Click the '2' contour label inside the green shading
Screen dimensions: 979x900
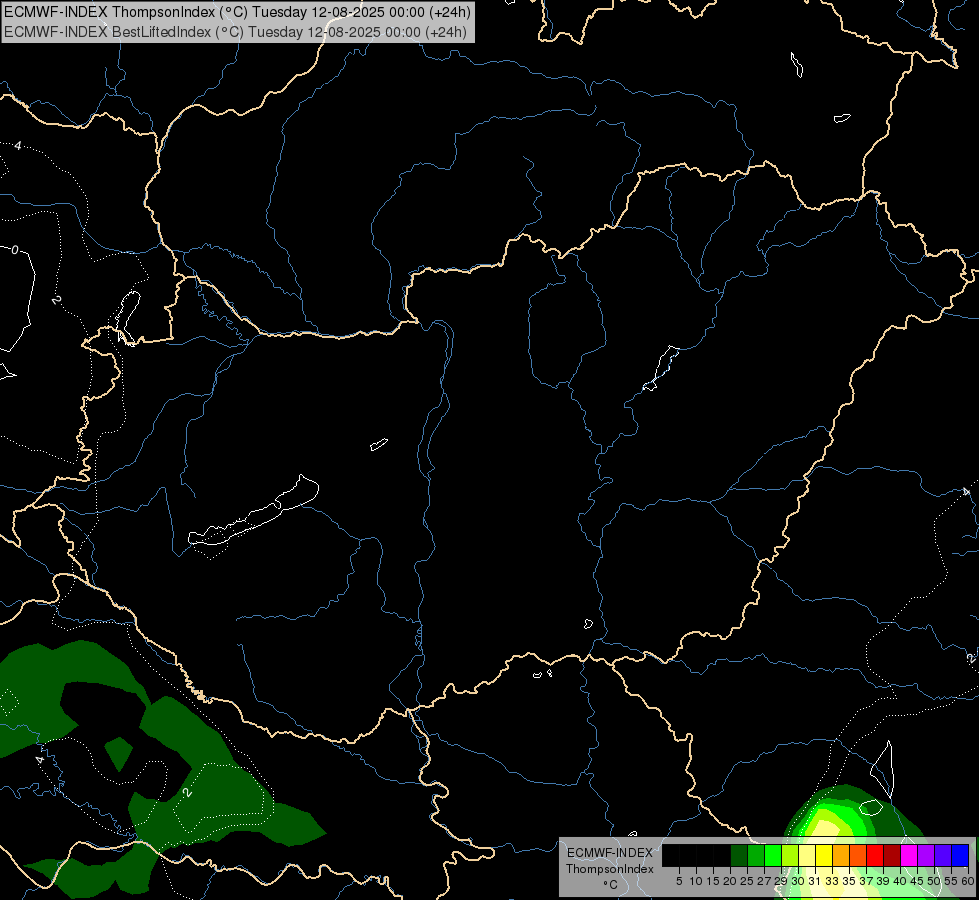[187, 792]
